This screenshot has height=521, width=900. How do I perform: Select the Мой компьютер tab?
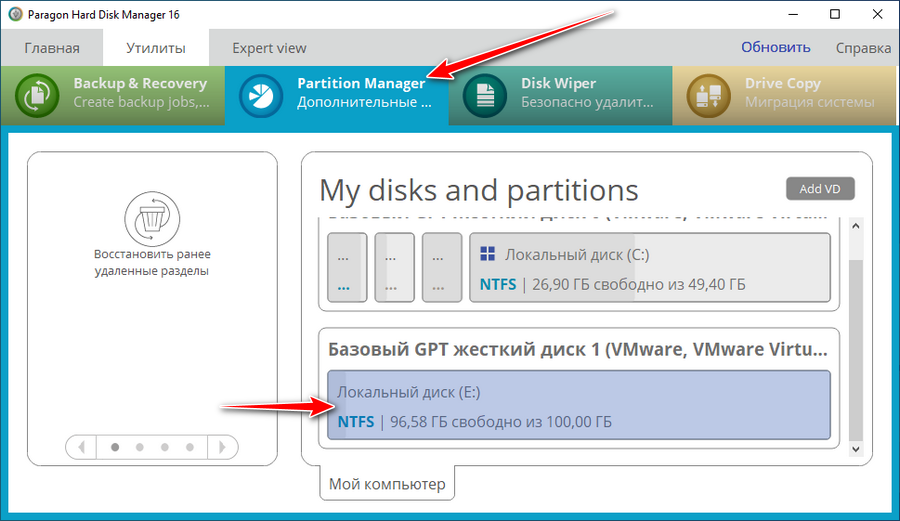387,484
